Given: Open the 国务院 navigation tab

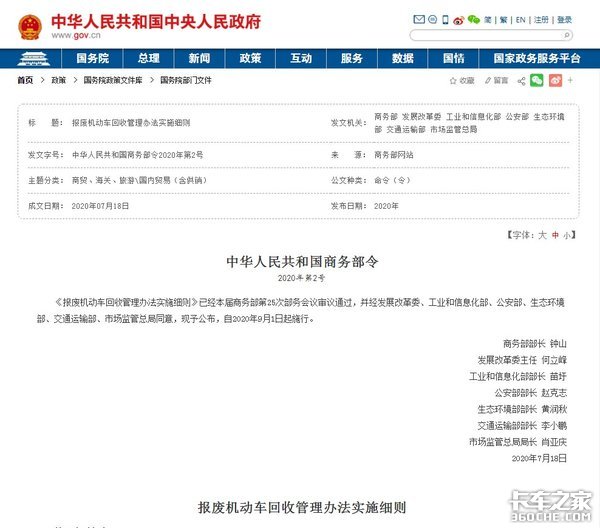Looking at the screenshot, I should pos(92,58).
